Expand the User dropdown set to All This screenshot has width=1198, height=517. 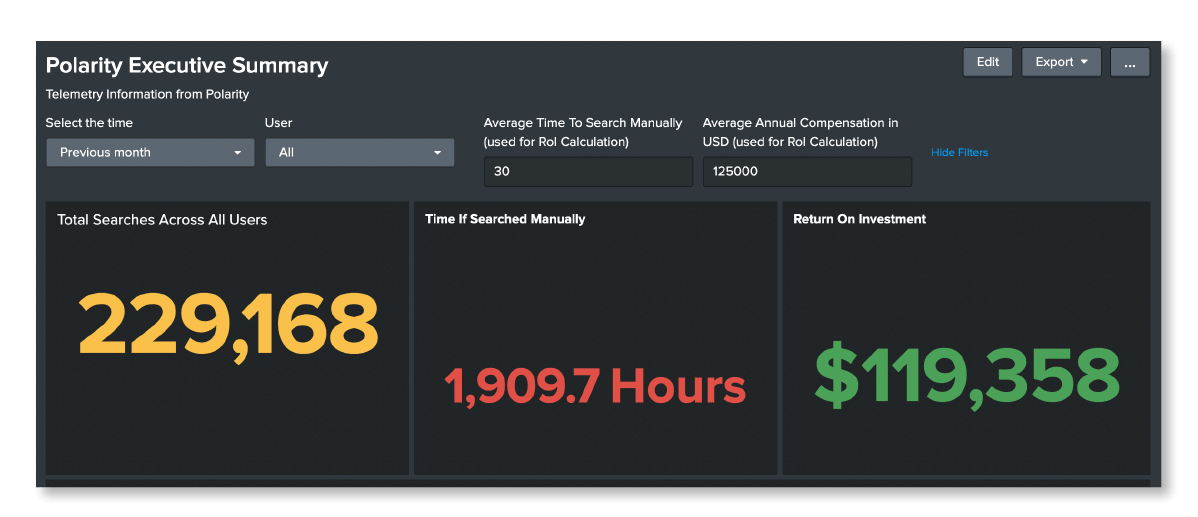point(360,152)
